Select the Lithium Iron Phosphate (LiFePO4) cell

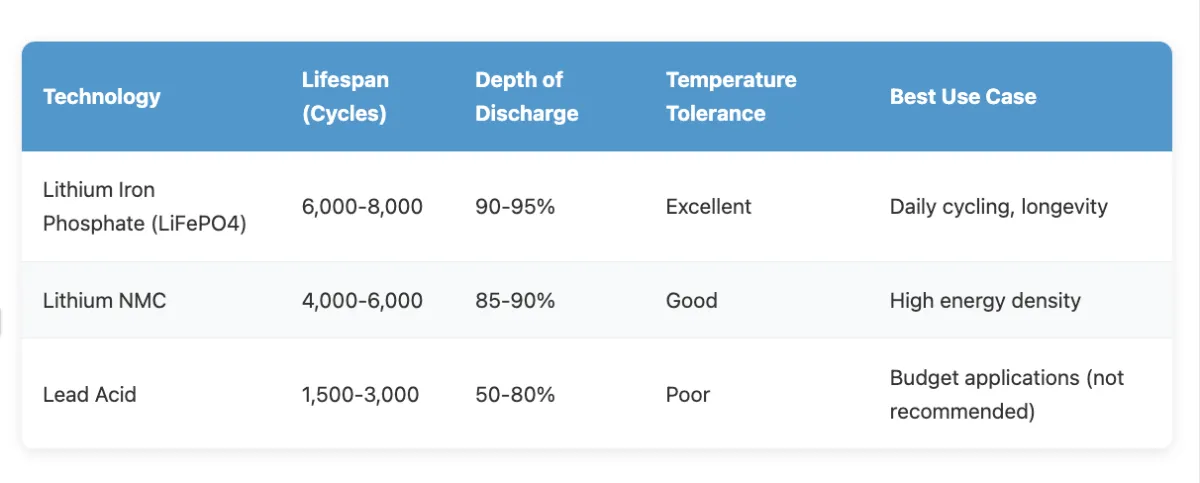tap(144, 207)
